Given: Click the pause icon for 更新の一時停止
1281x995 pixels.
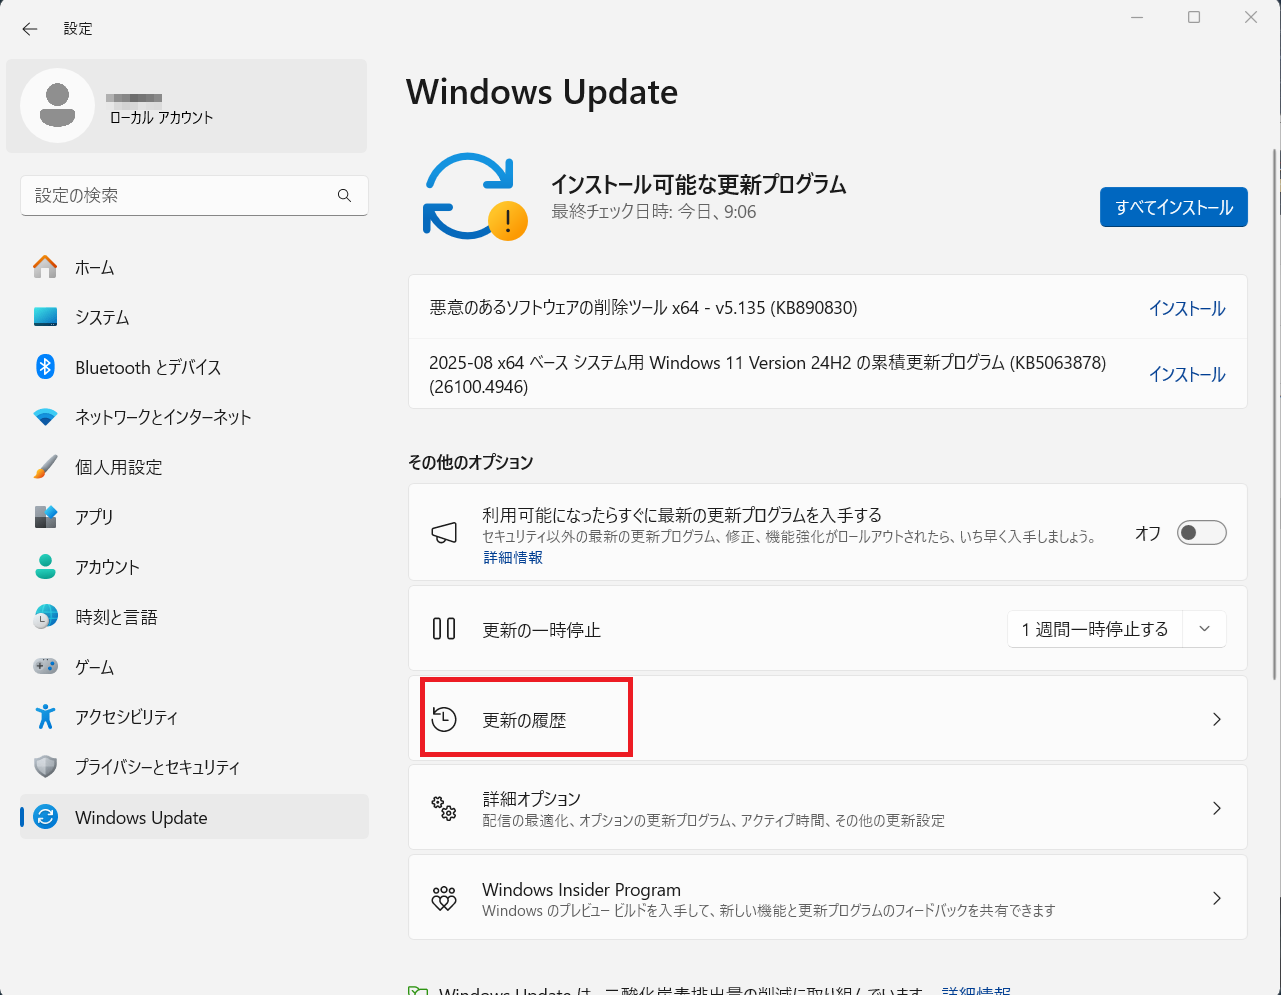Looking at the screenshot, I should point(444,629).
